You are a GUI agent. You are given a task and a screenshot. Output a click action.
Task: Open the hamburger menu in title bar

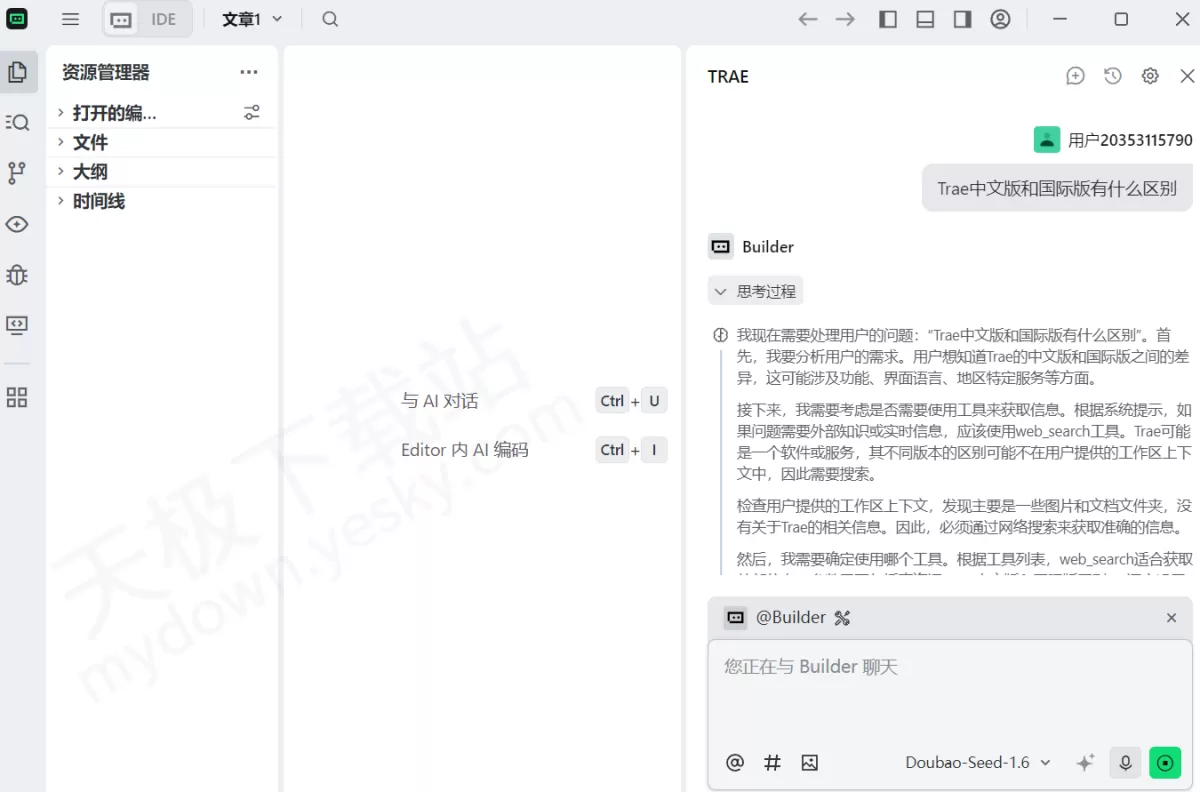pyautogui.click(x=70, y=19)
